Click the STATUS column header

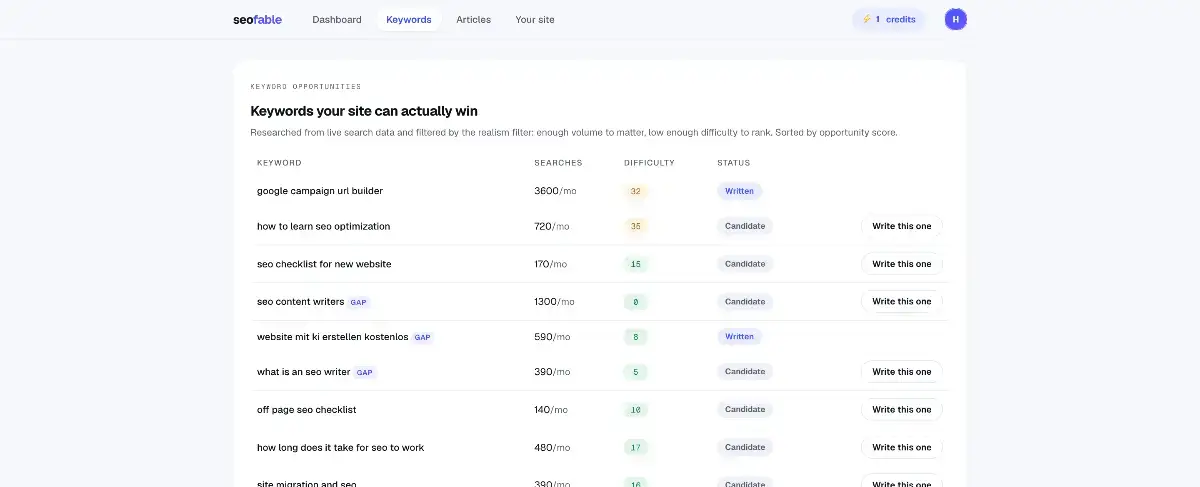(x=733, y=163)
